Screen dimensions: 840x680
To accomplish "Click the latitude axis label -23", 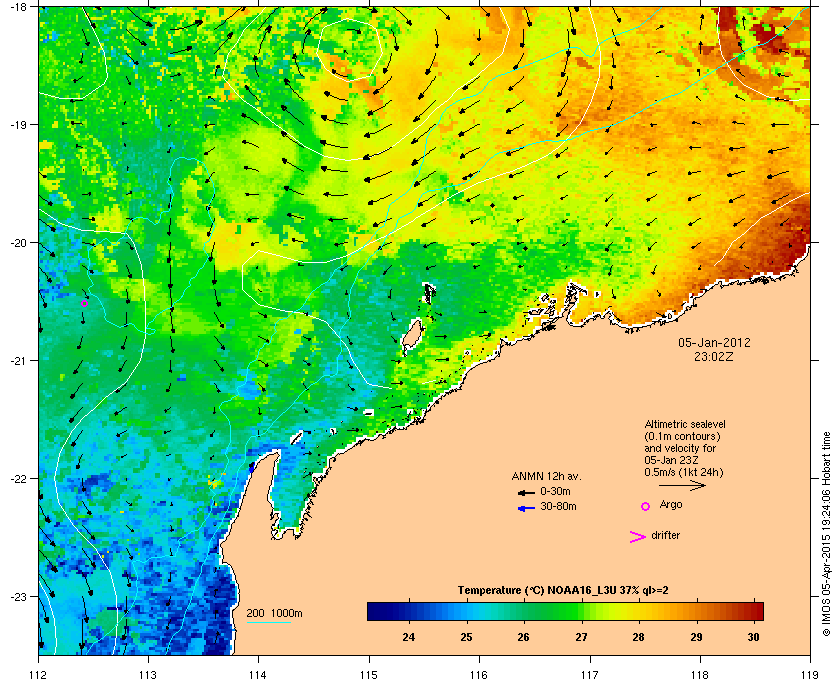I will [18, 596].
